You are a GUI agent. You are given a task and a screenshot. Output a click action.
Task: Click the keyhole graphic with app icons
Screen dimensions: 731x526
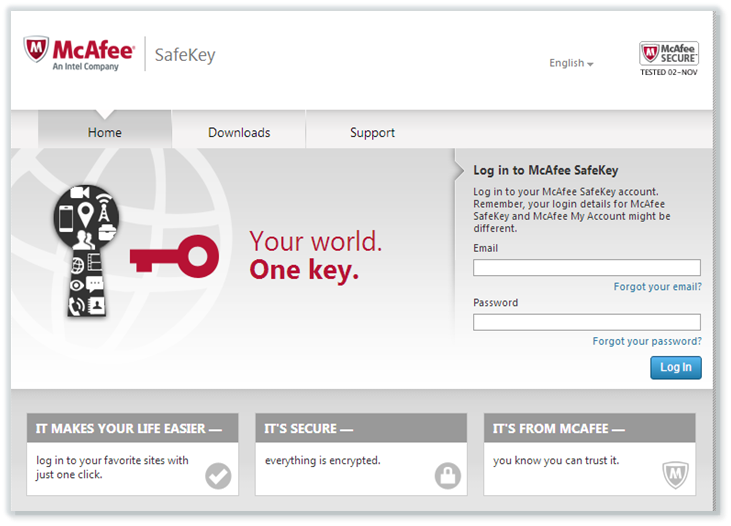tap(86, 251)
